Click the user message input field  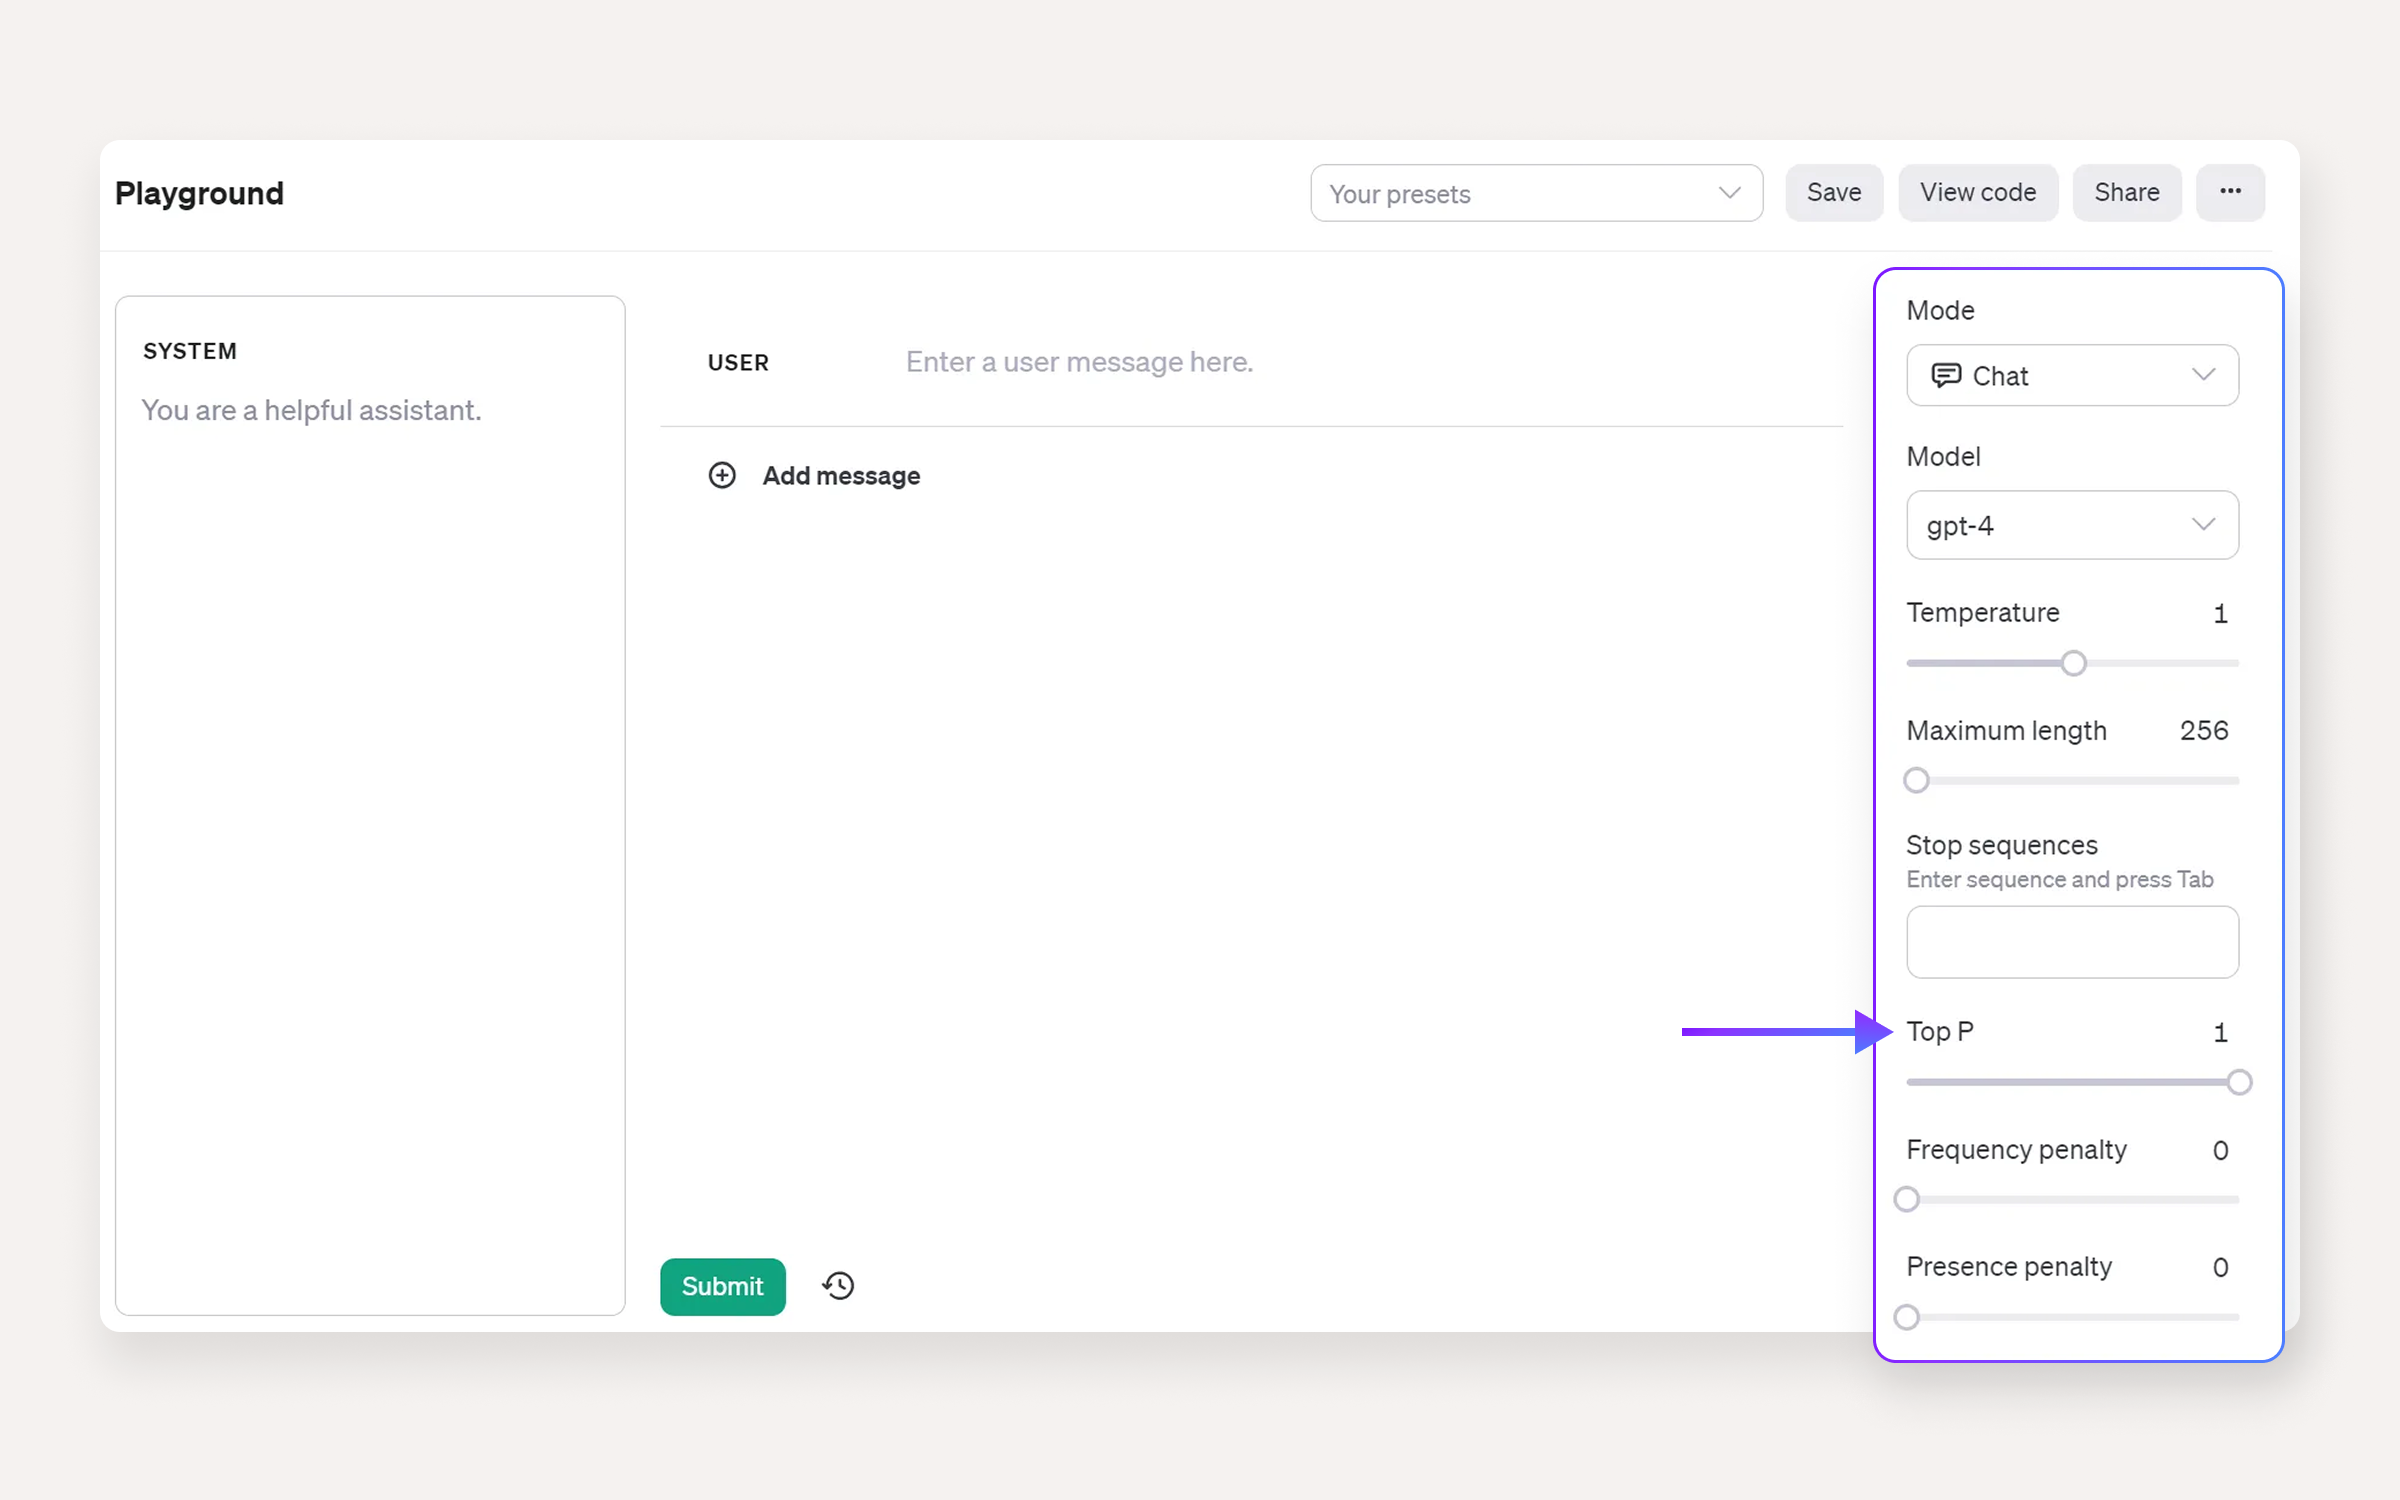(x=1300, y=362)
